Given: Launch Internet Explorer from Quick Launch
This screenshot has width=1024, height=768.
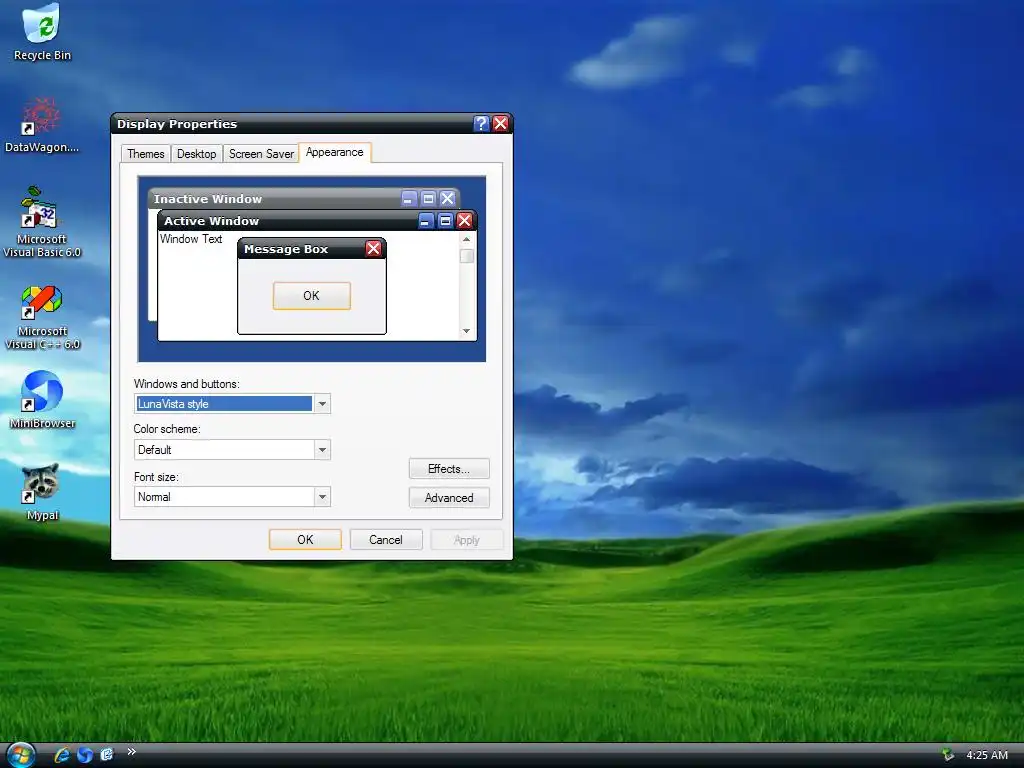Looking at the screenshot, I should pos(62,754).
